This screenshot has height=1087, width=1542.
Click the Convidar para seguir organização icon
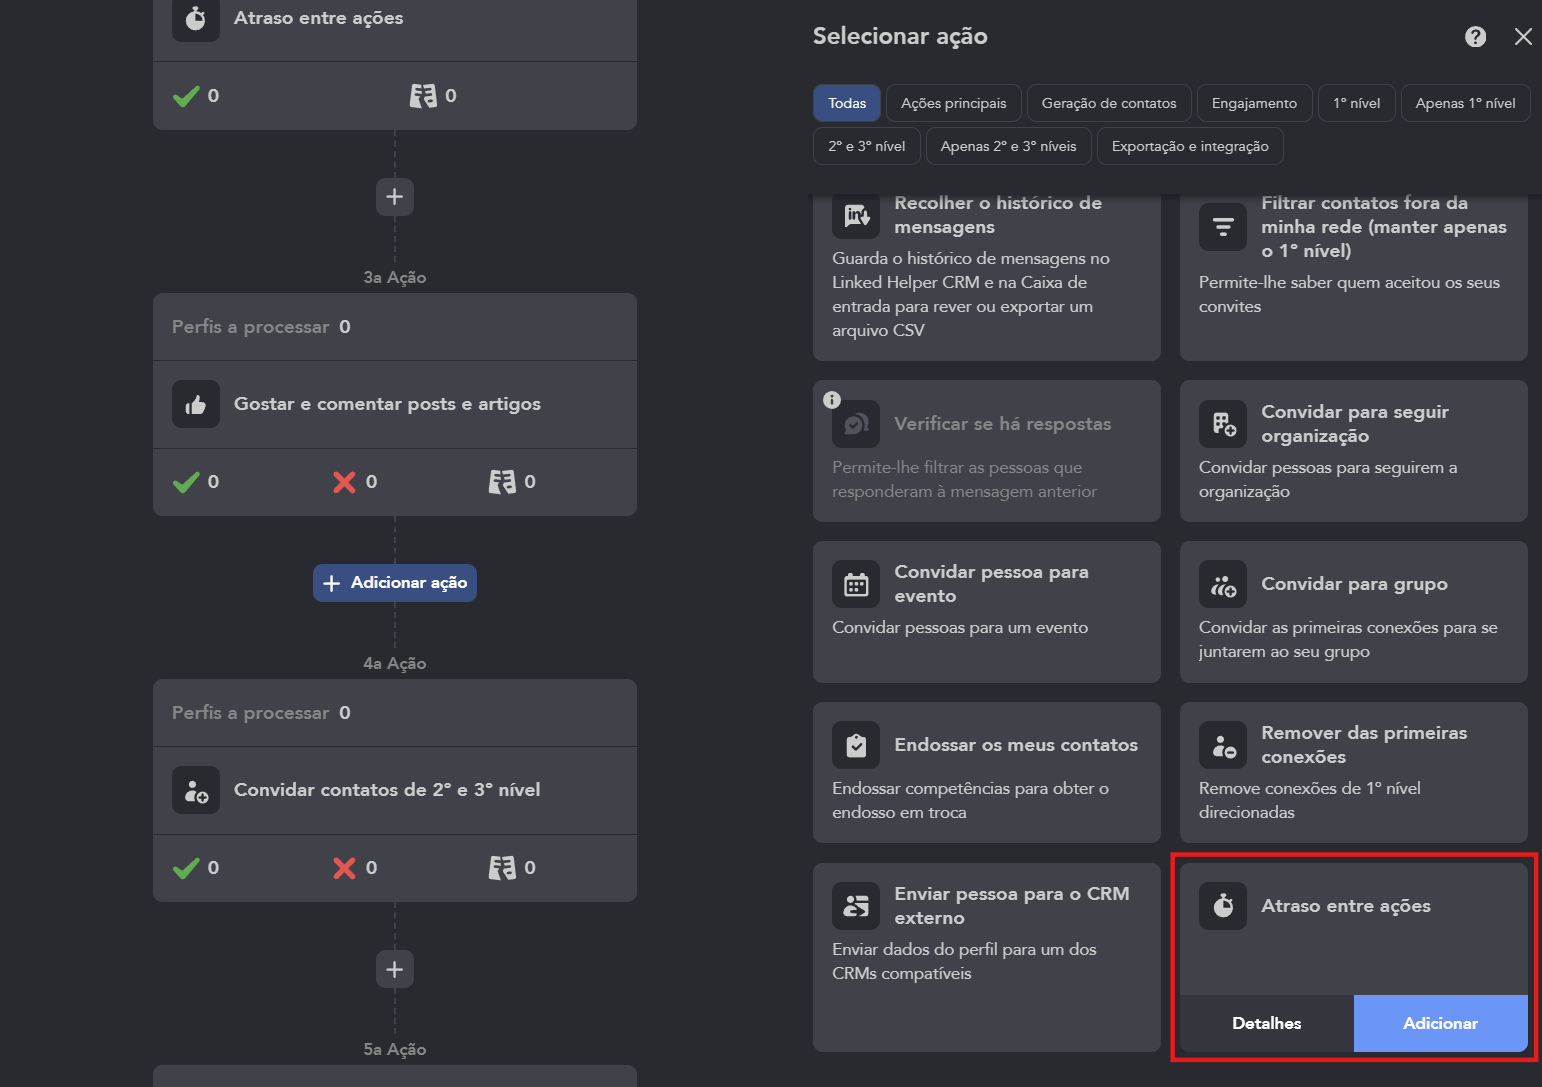pos(1223,424)
